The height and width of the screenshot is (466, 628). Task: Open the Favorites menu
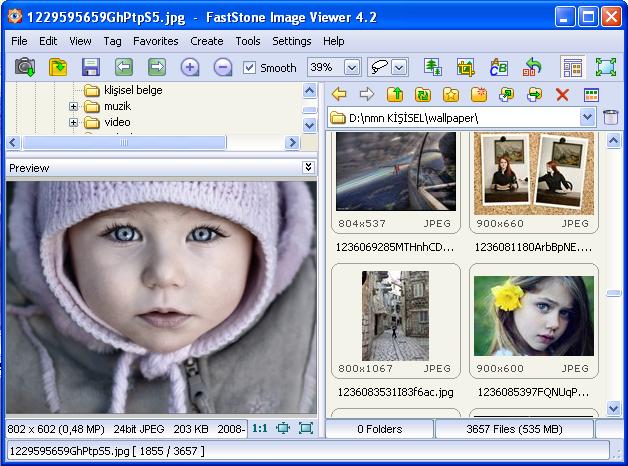156,41
